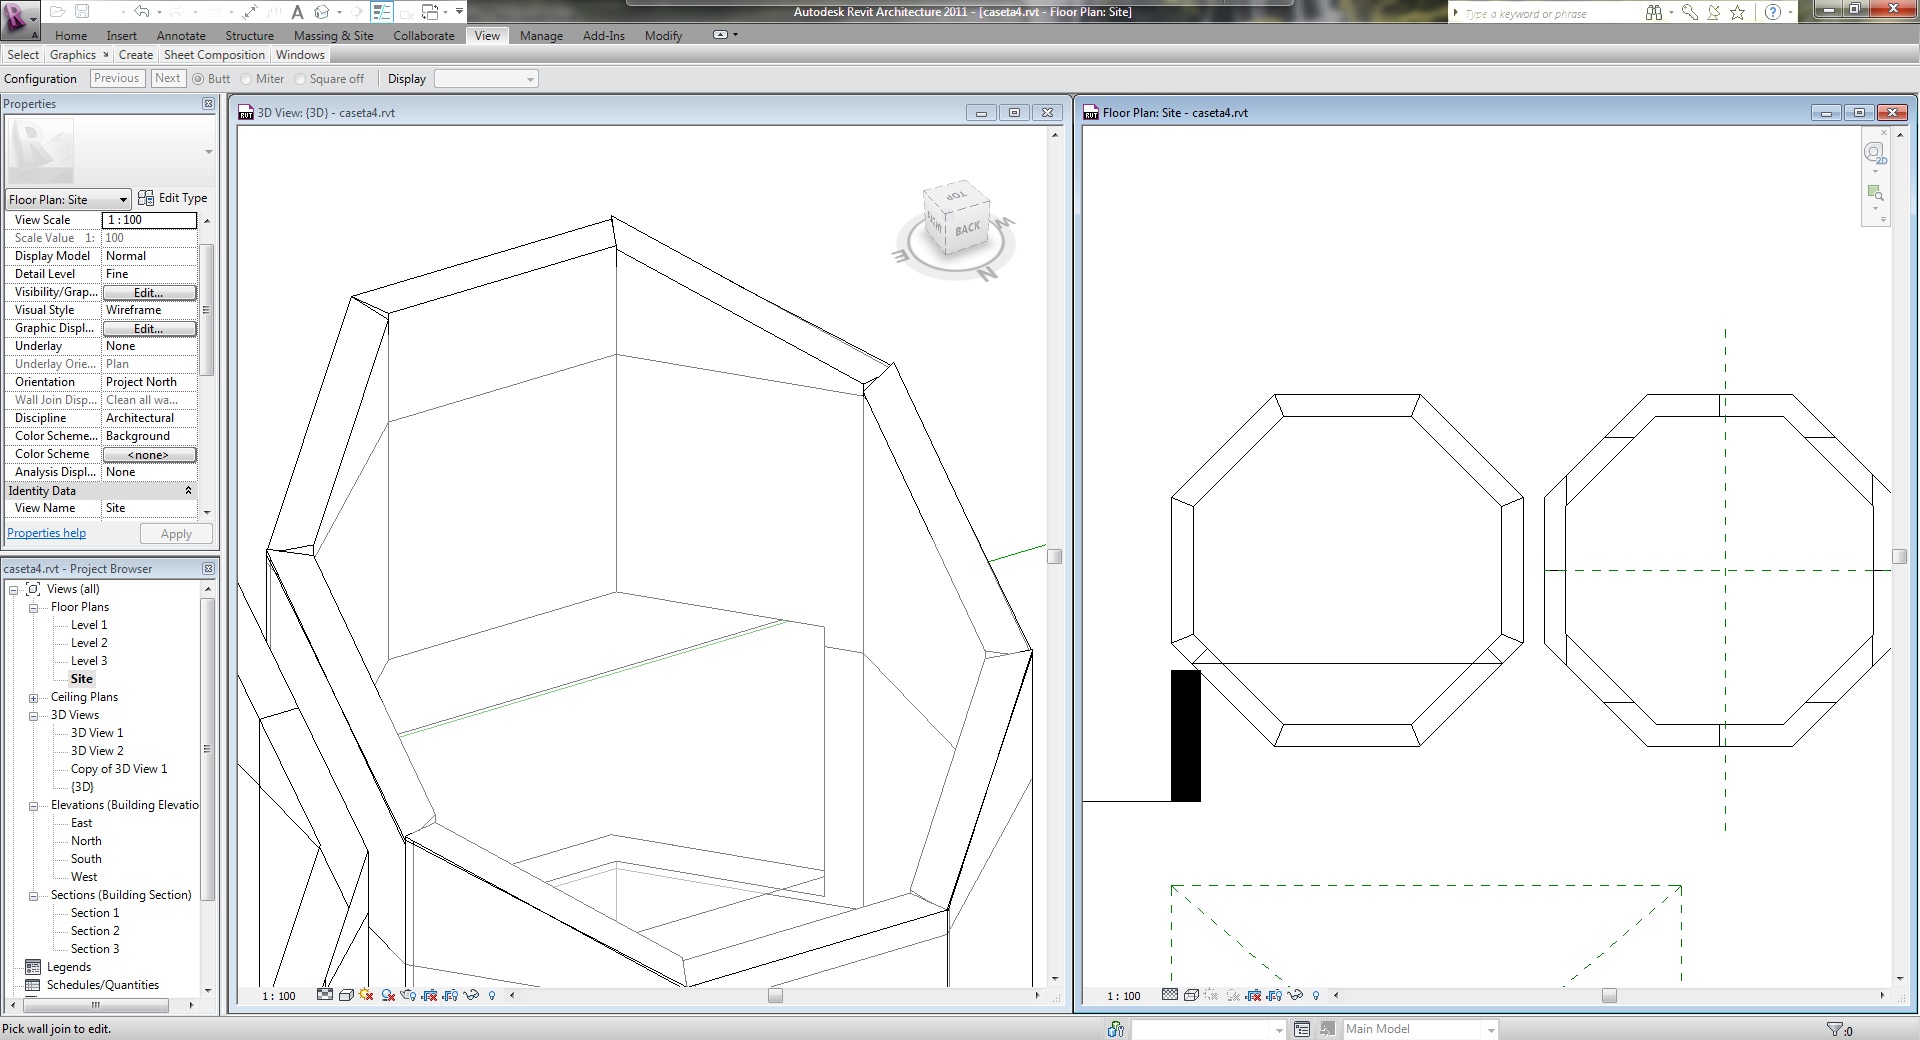Click the Zoom Region icon in navigation bar
This screenshot has height=1040, width=1920.
[1875, 193]
